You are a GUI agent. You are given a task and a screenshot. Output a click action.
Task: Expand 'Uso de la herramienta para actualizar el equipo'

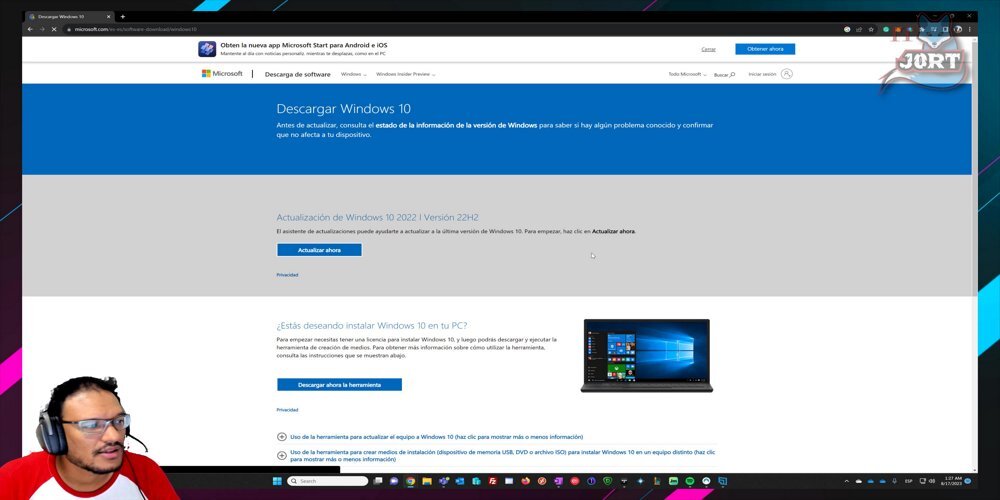tap(436, 437)
